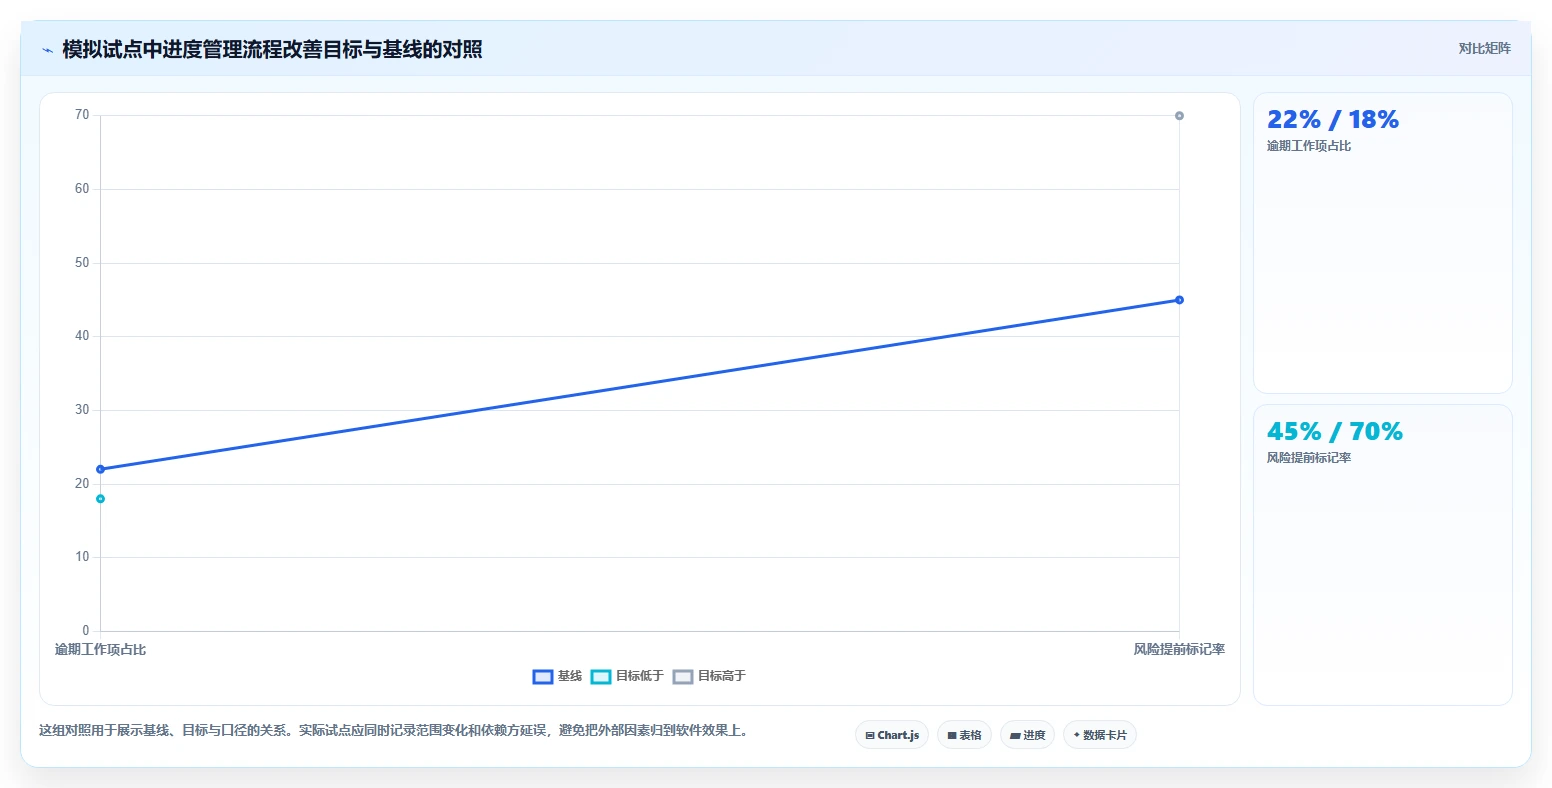Click the 45% / 70% metric value
Image resolution: width=1552 pixels, height=788 pixels.
click(x=1335, y=432)
